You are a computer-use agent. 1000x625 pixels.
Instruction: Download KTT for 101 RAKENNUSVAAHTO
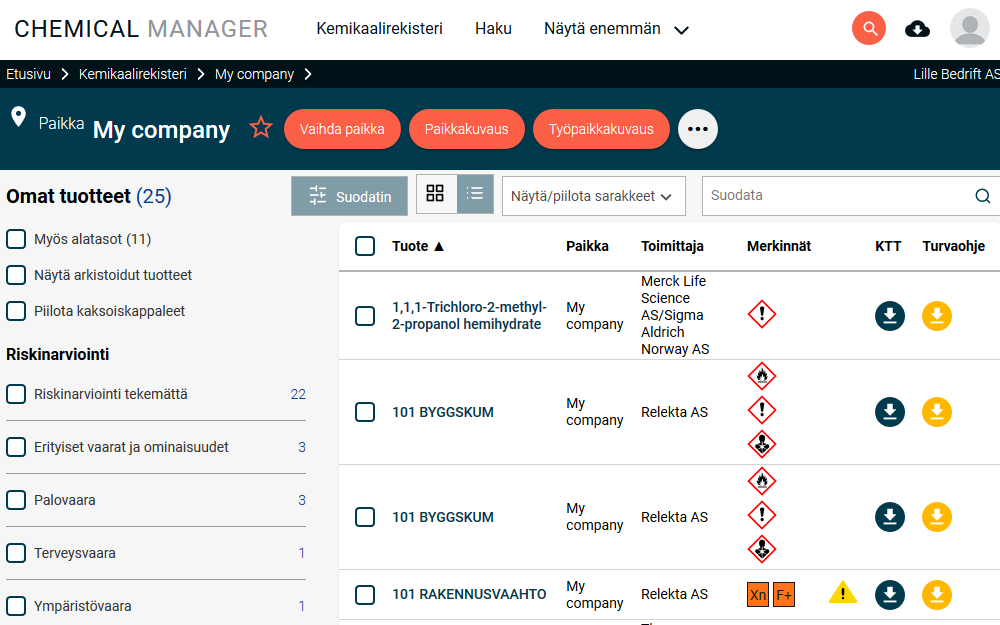[x=890, y=594]
